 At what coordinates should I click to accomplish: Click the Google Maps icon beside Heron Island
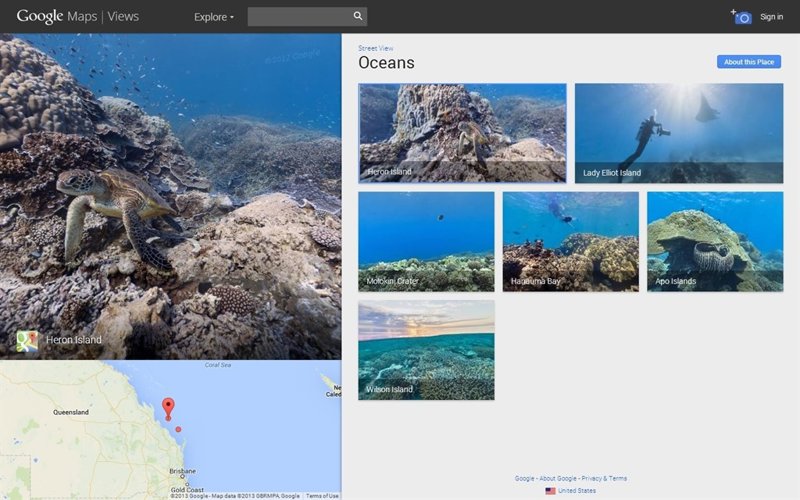click(27, 341)
